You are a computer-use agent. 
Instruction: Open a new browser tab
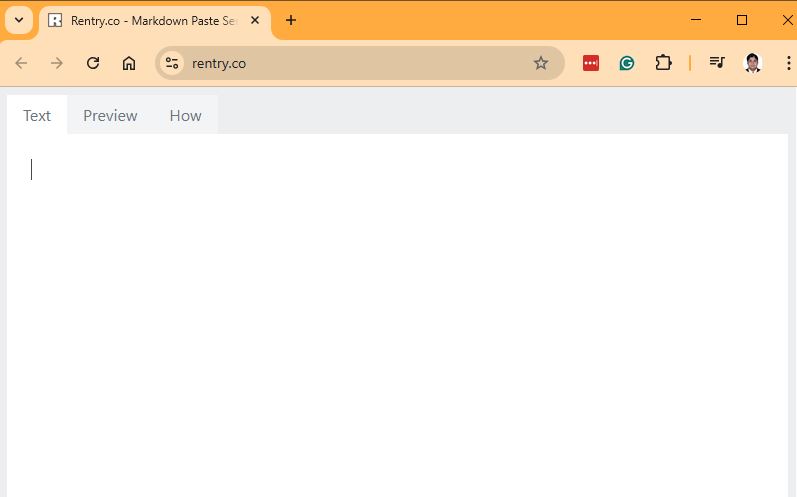[x=291, y=20]
